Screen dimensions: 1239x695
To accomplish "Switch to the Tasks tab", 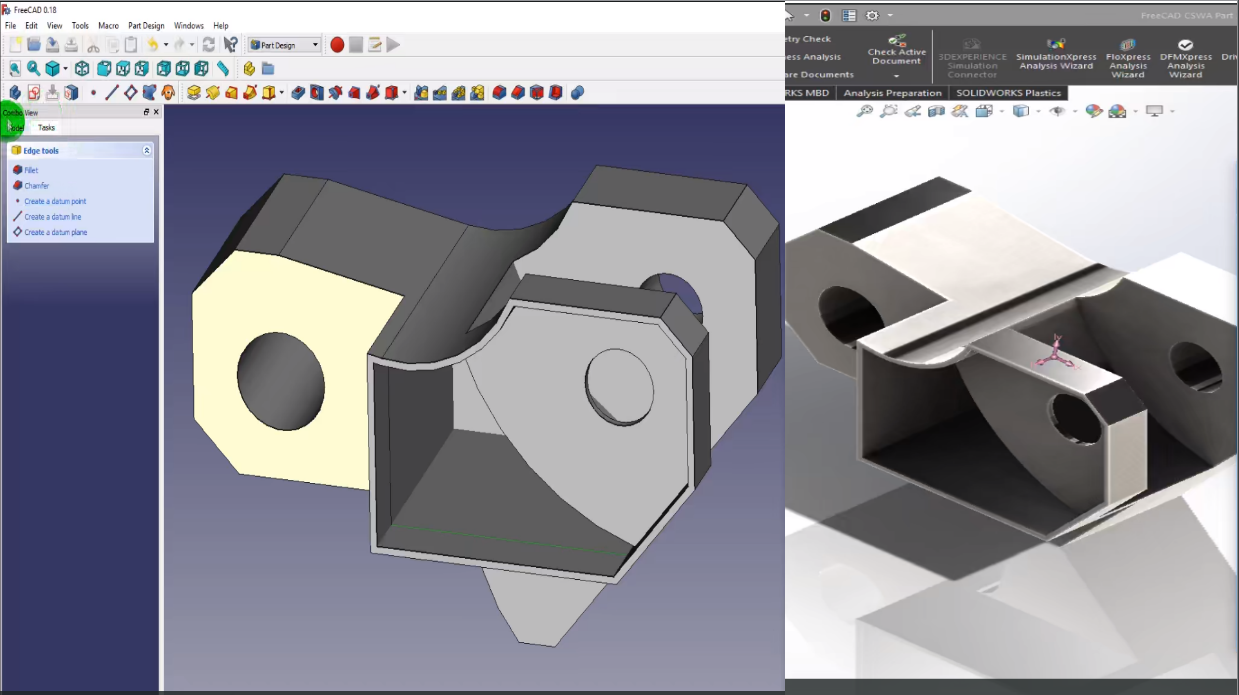I will (46, 128).
